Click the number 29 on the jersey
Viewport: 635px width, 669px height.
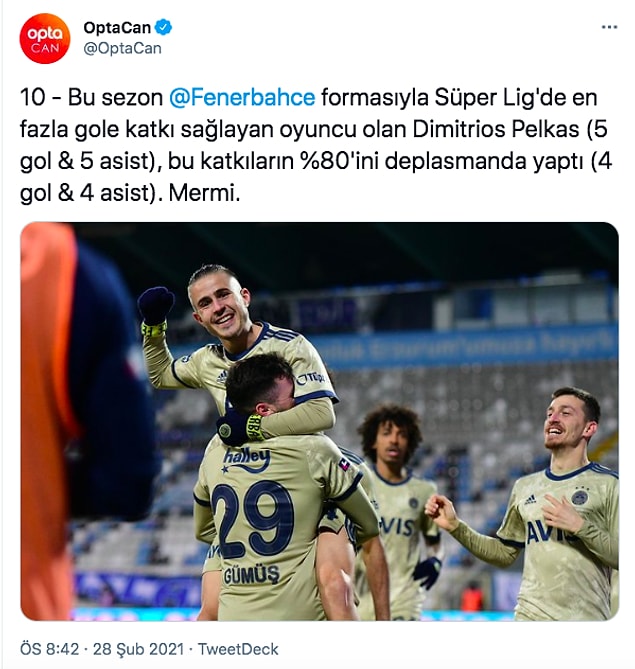(x=253, y=518)
